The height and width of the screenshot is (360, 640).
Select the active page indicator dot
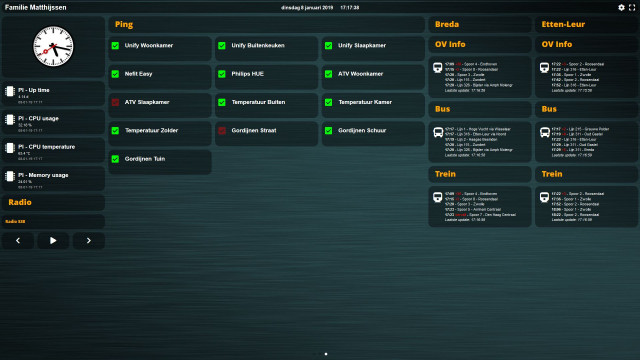click(326, 354)
